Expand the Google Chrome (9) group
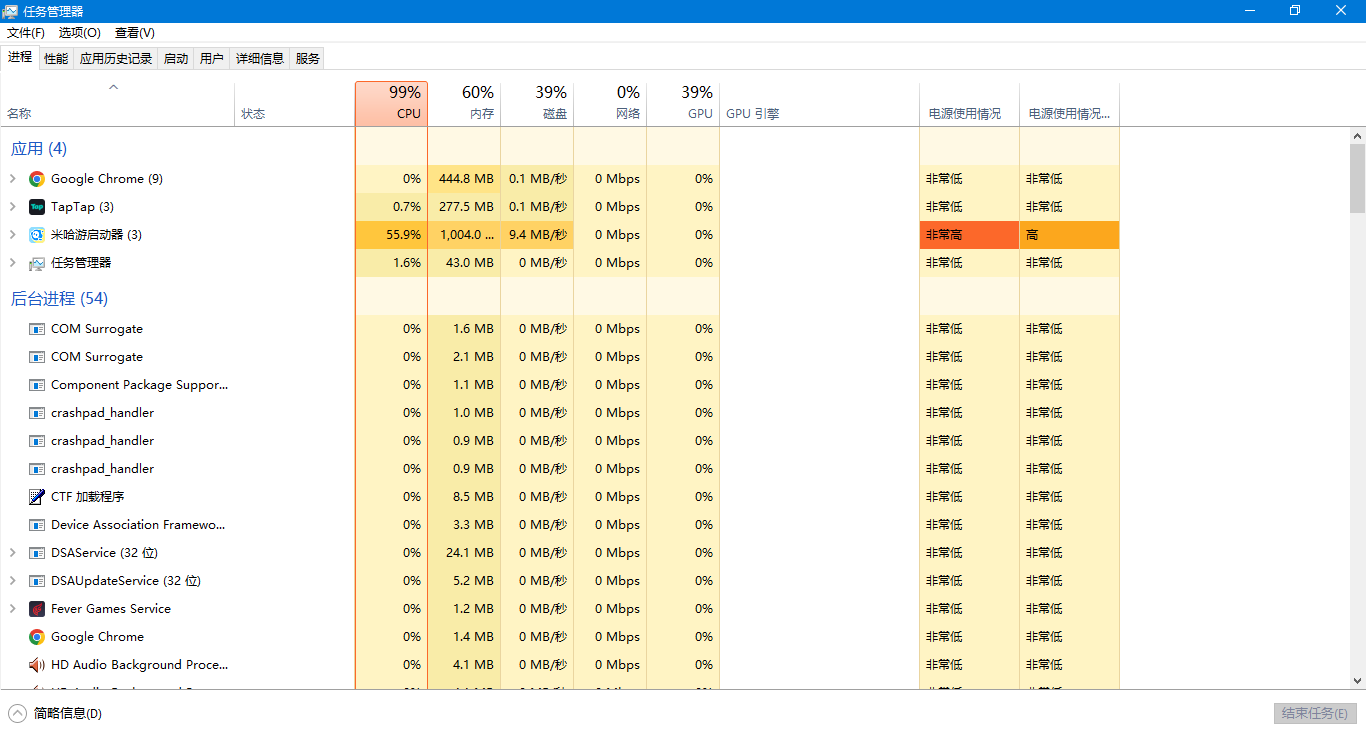The width and height of the screenshot is (1366, 736). [x=12, y=179]
